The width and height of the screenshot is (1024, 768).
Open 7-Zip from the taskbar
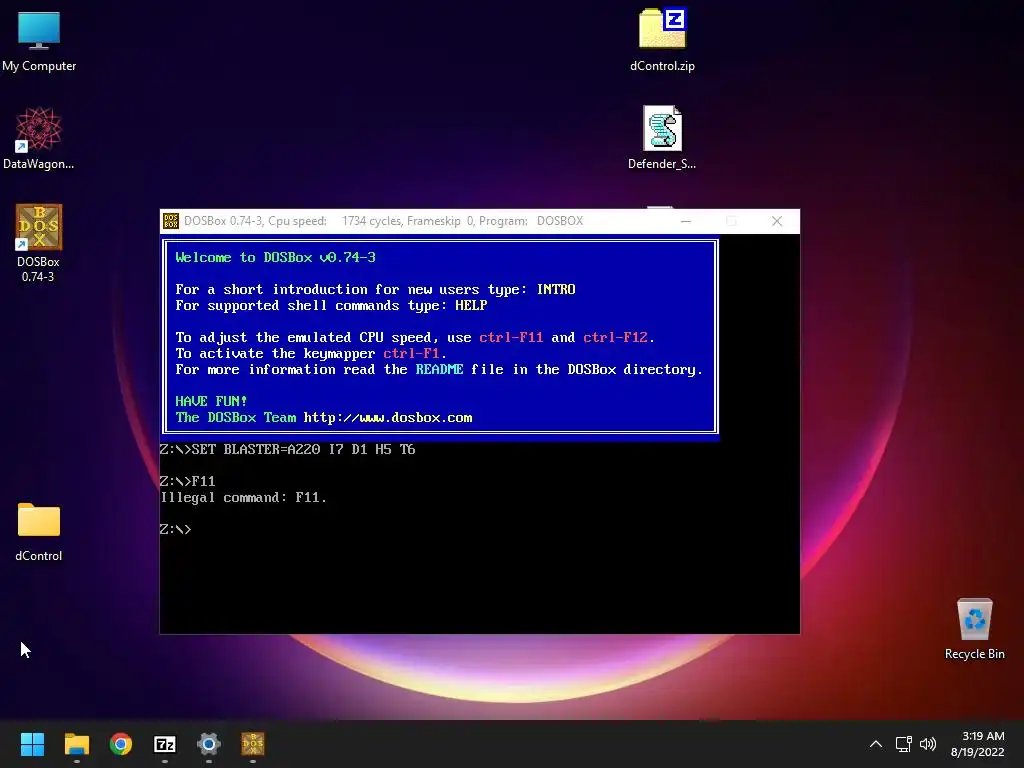coord(165,744)
